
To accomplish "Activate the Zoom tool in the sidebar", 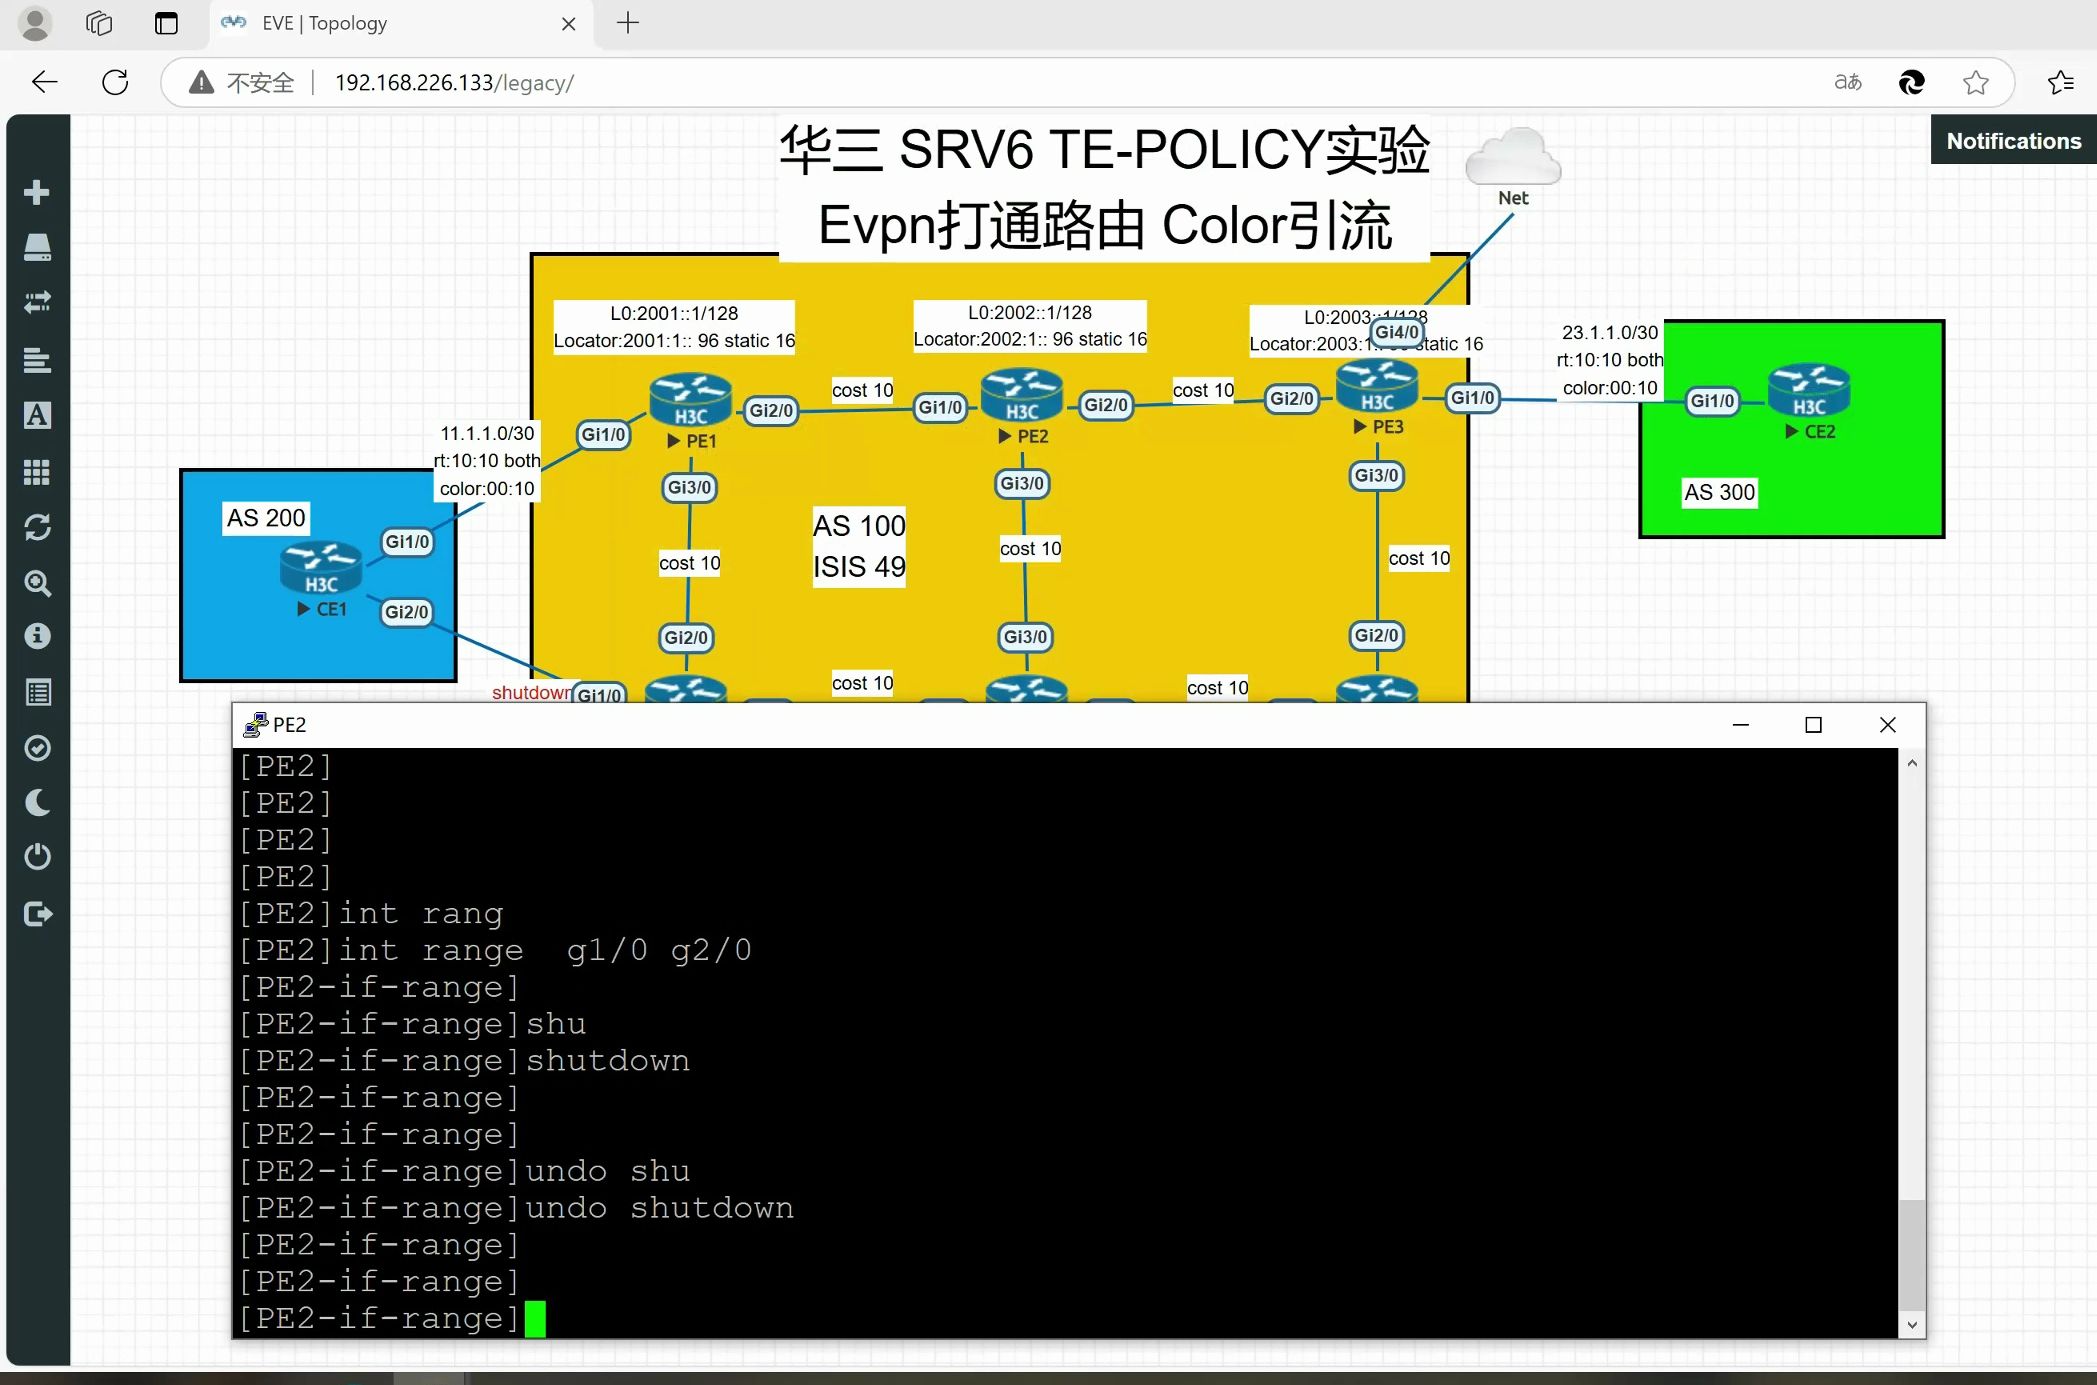I will (38, 584).
